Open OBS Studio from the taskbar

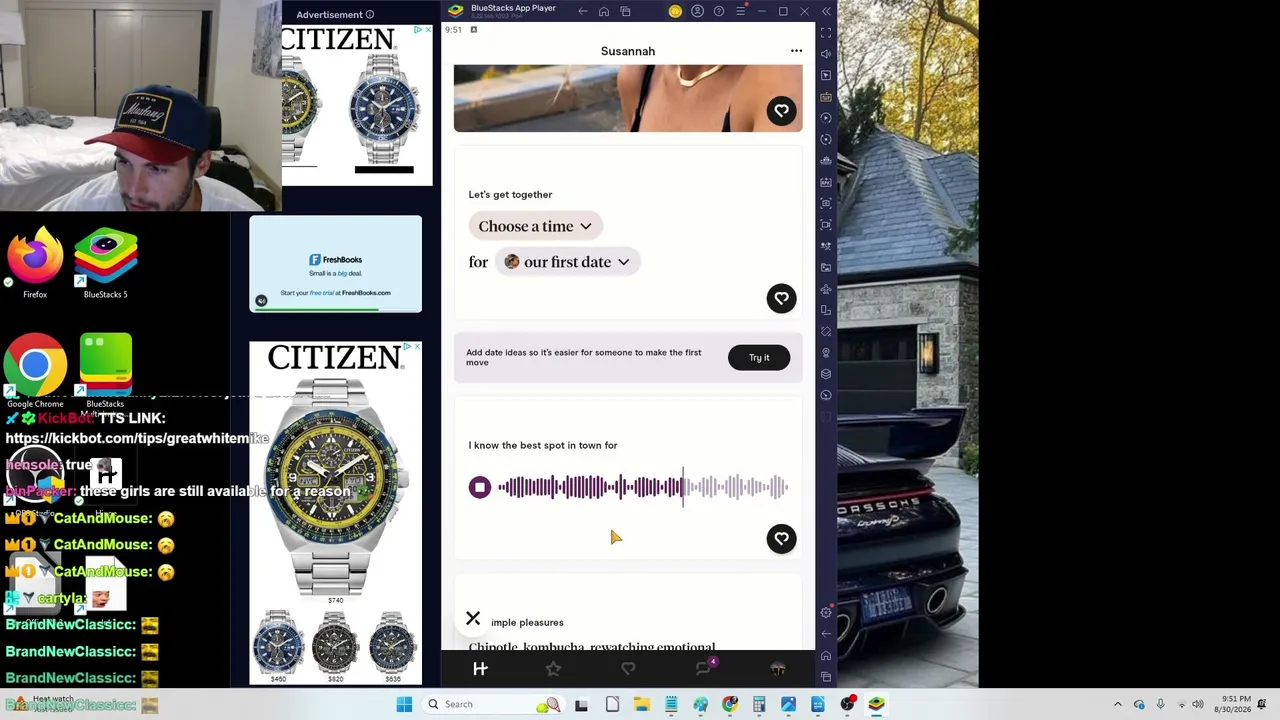click(x=848, y=704)
